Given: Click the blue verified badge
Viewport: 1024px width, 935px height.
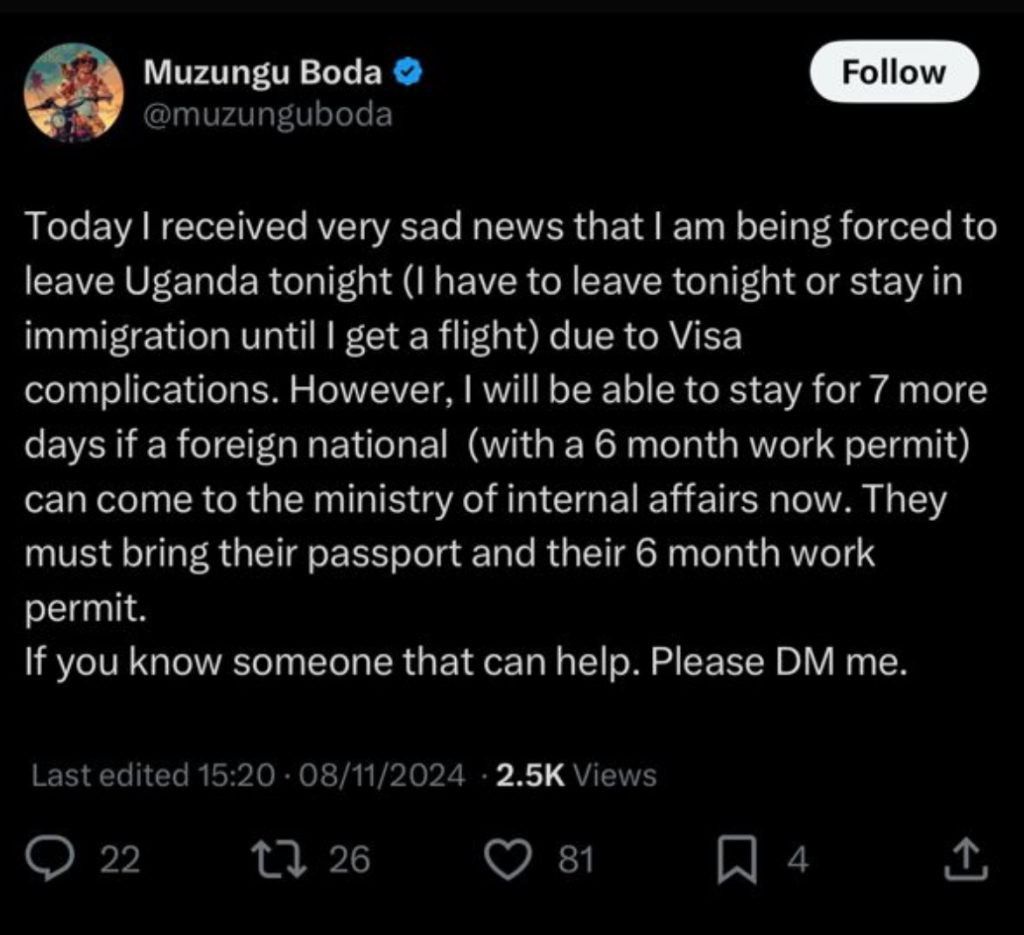Looking at the screenshot, I should pyautogui.click(x=407, y=73).
